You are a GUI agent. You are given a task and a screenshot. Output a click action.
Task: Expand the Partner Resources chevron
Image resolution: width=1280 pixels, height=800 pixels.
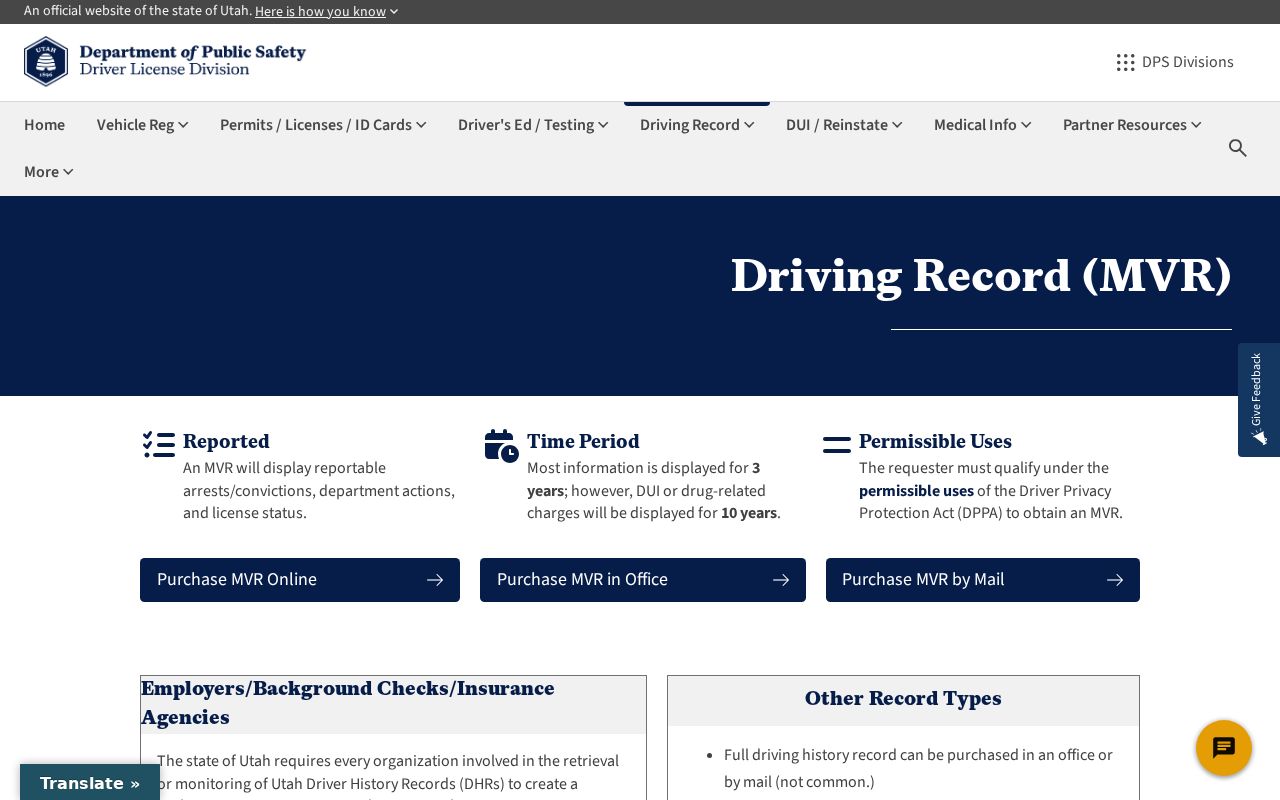tap(1196, 125)
